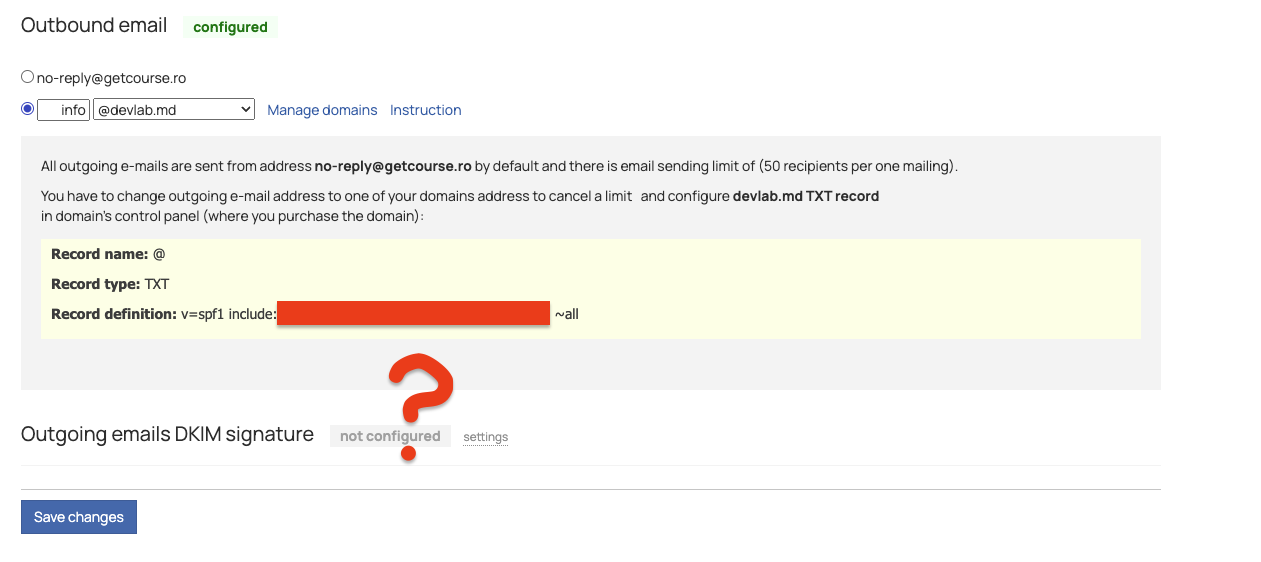
Task: Click the 'info' sender name input field
Action: coord(64,110)
